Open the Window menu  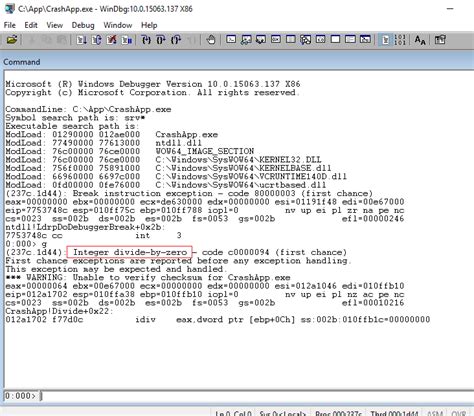click(118, 25)
